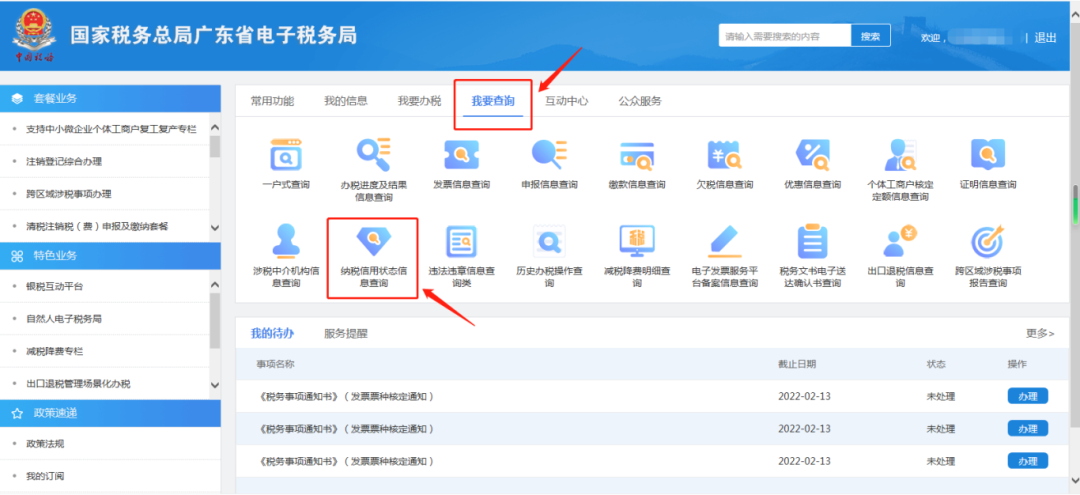Click down arrow of 特色业务 list scrollbar
This screenshot has width=1080, height=495.
214,384
